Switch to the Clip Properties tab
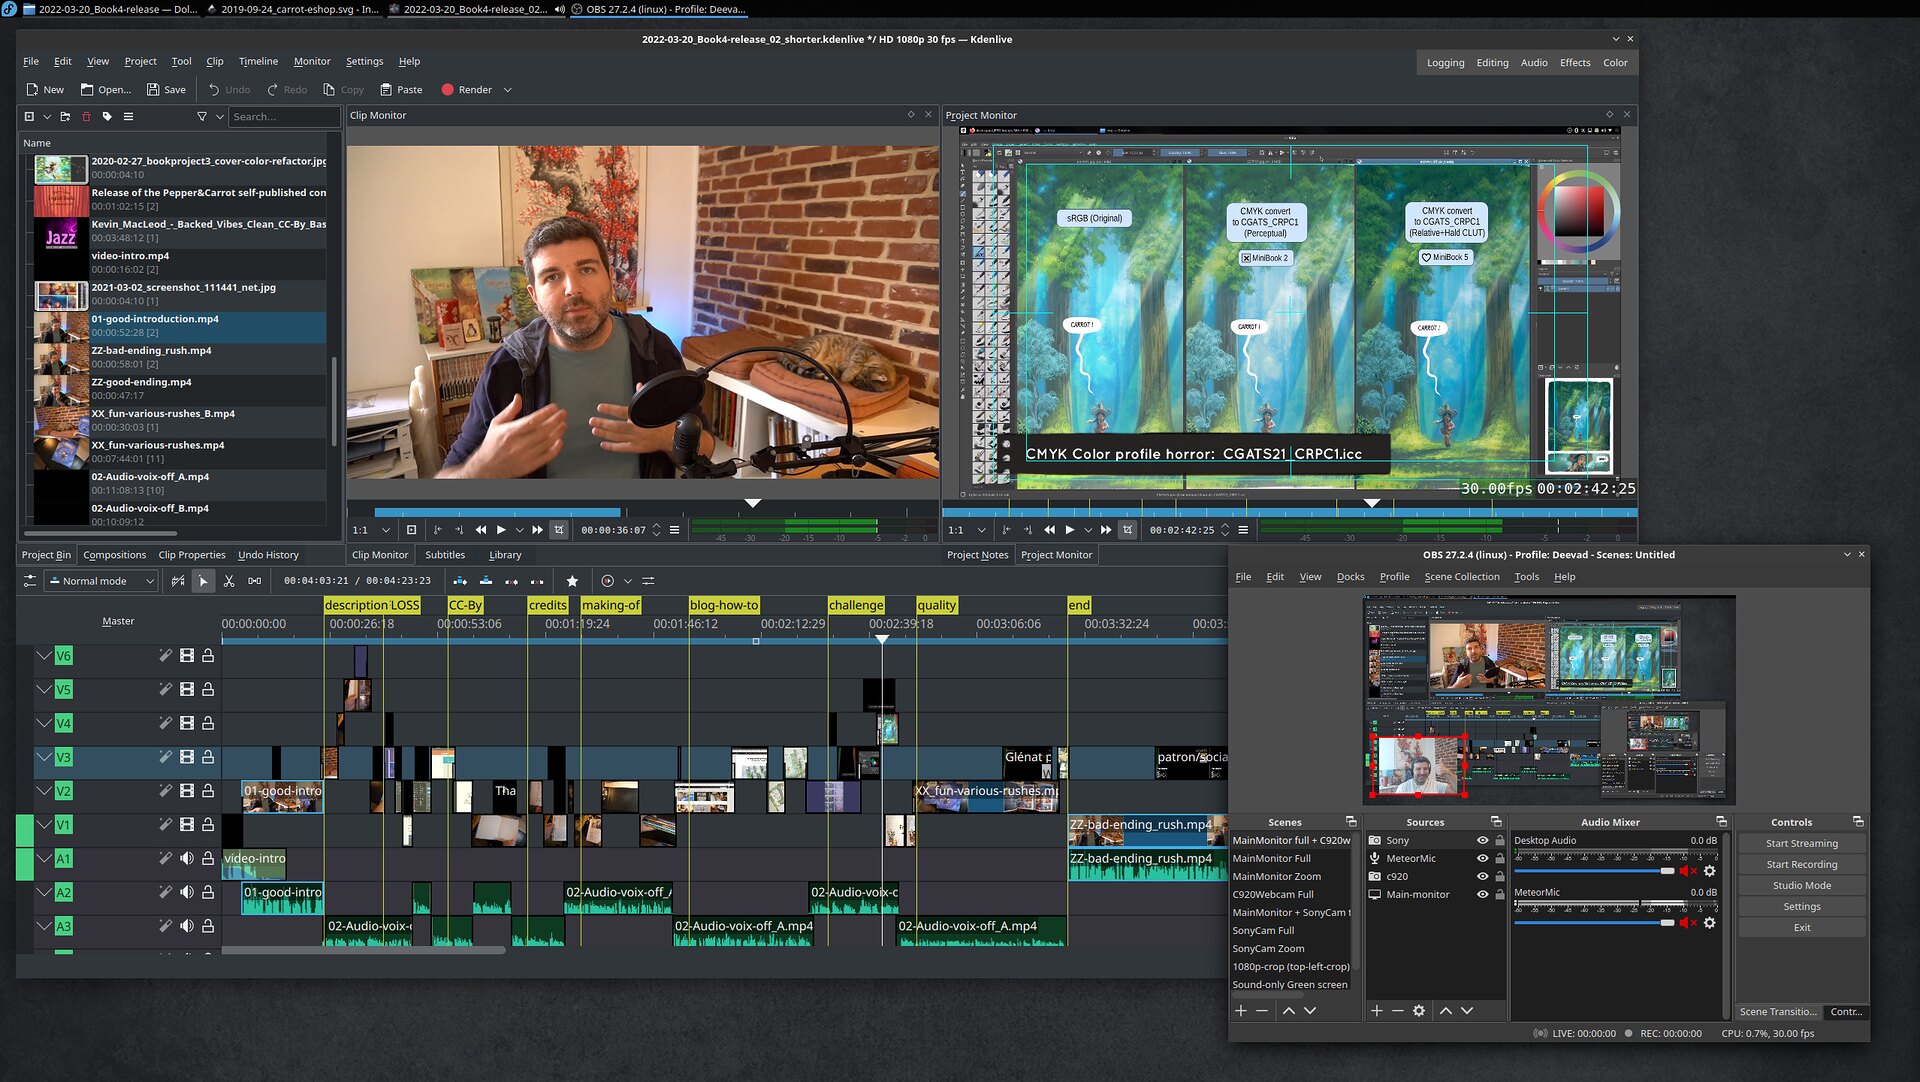 click(192, 555)
